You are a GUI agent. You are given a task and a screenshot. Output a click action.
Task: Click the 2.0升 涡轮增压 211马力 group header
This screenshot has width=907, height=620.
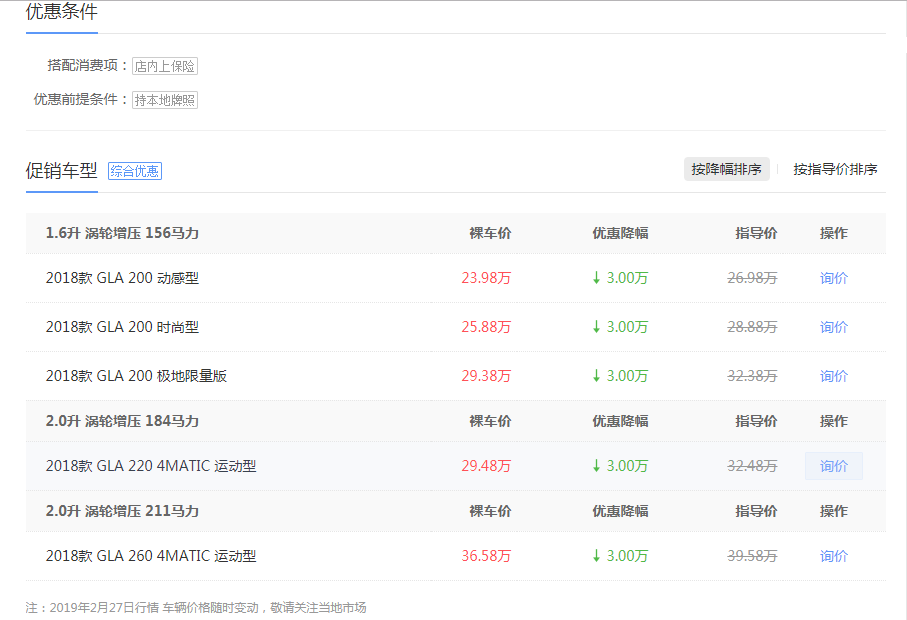[122, 511]
